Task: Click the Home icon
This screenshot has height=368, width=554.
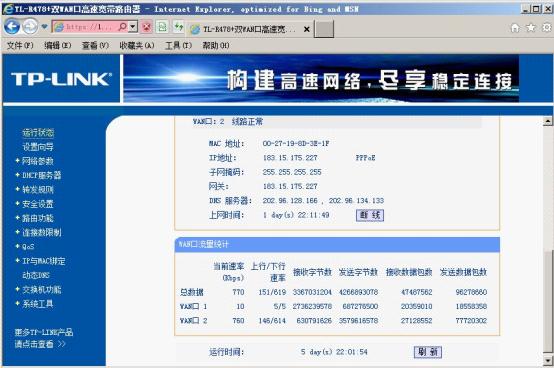Action: click(515, 28)
